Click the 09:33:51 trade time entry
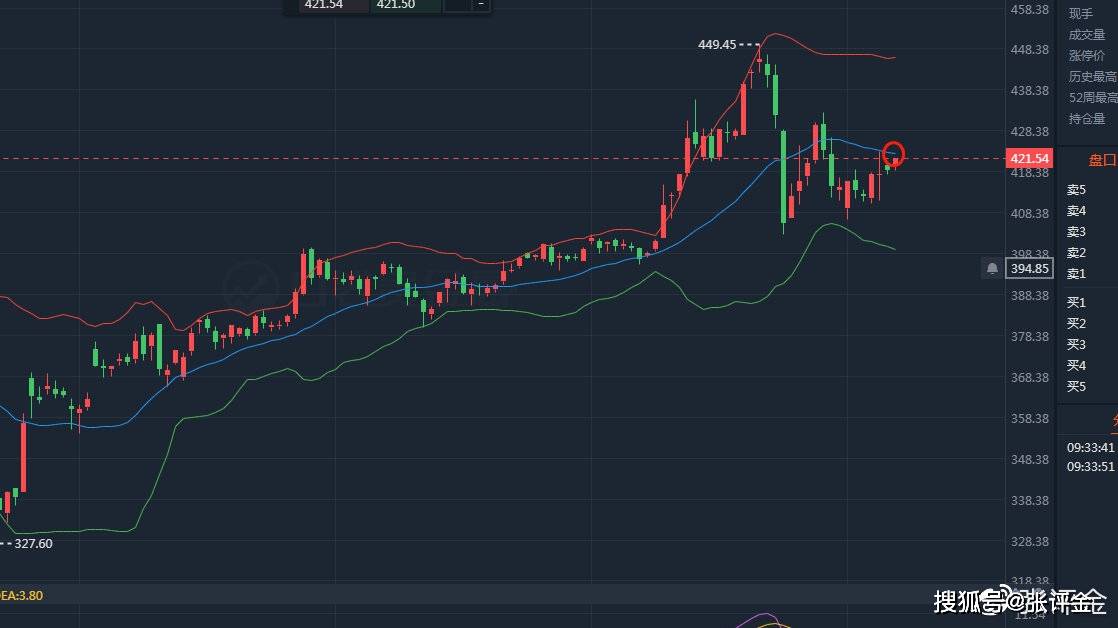This screenshot has height=628, width=1118. [1090, 466]
